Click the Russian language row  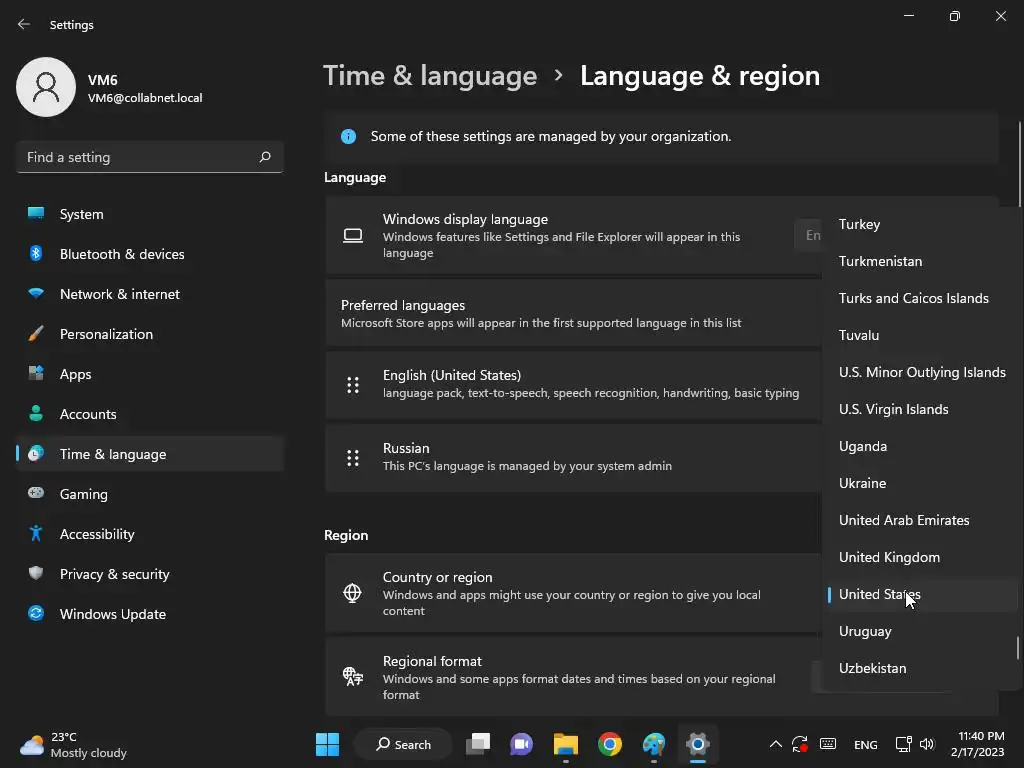(573, 458)
